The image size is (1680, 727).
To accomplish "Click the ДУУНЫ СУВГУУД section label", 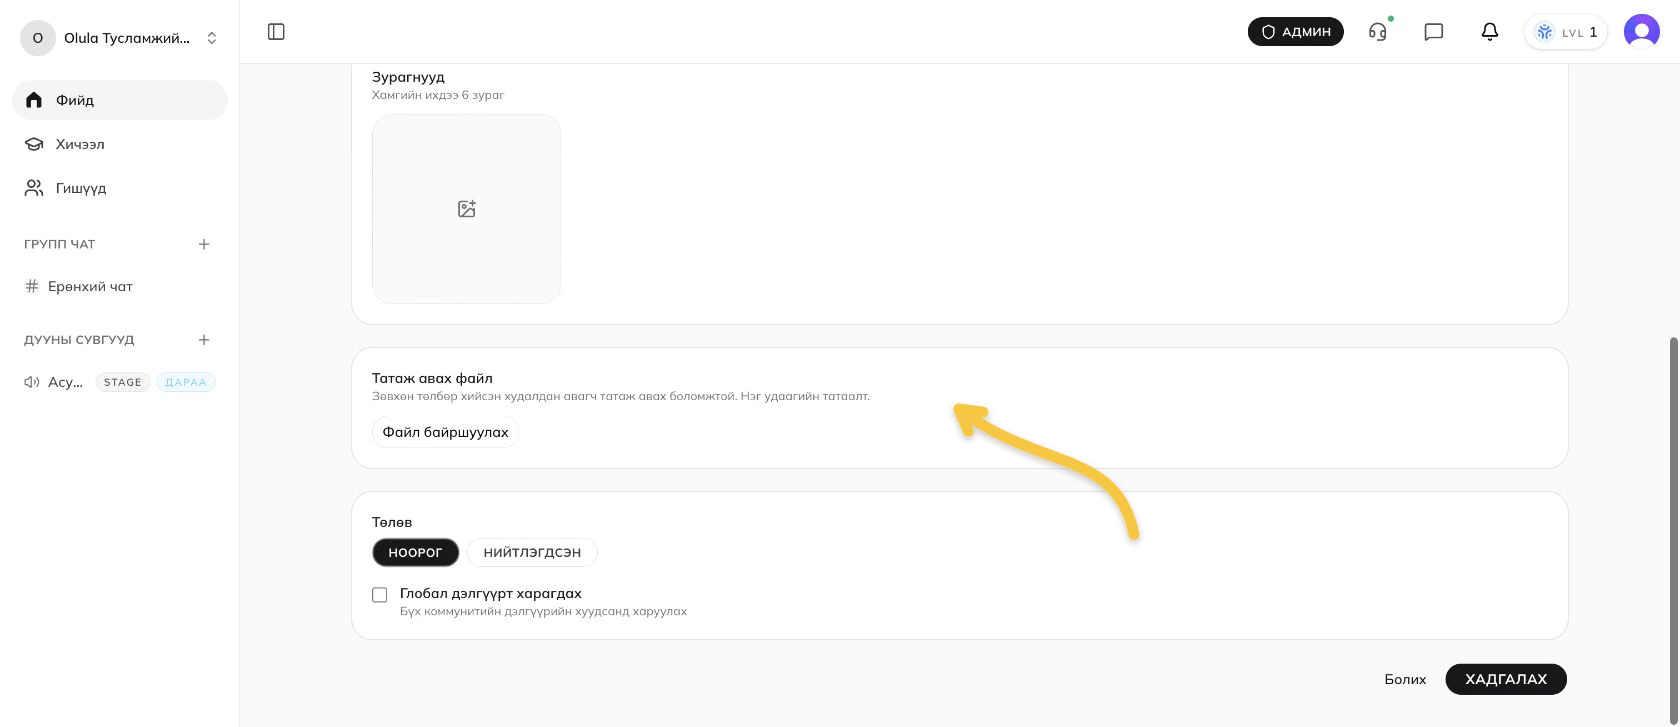I will coord(79,340).
